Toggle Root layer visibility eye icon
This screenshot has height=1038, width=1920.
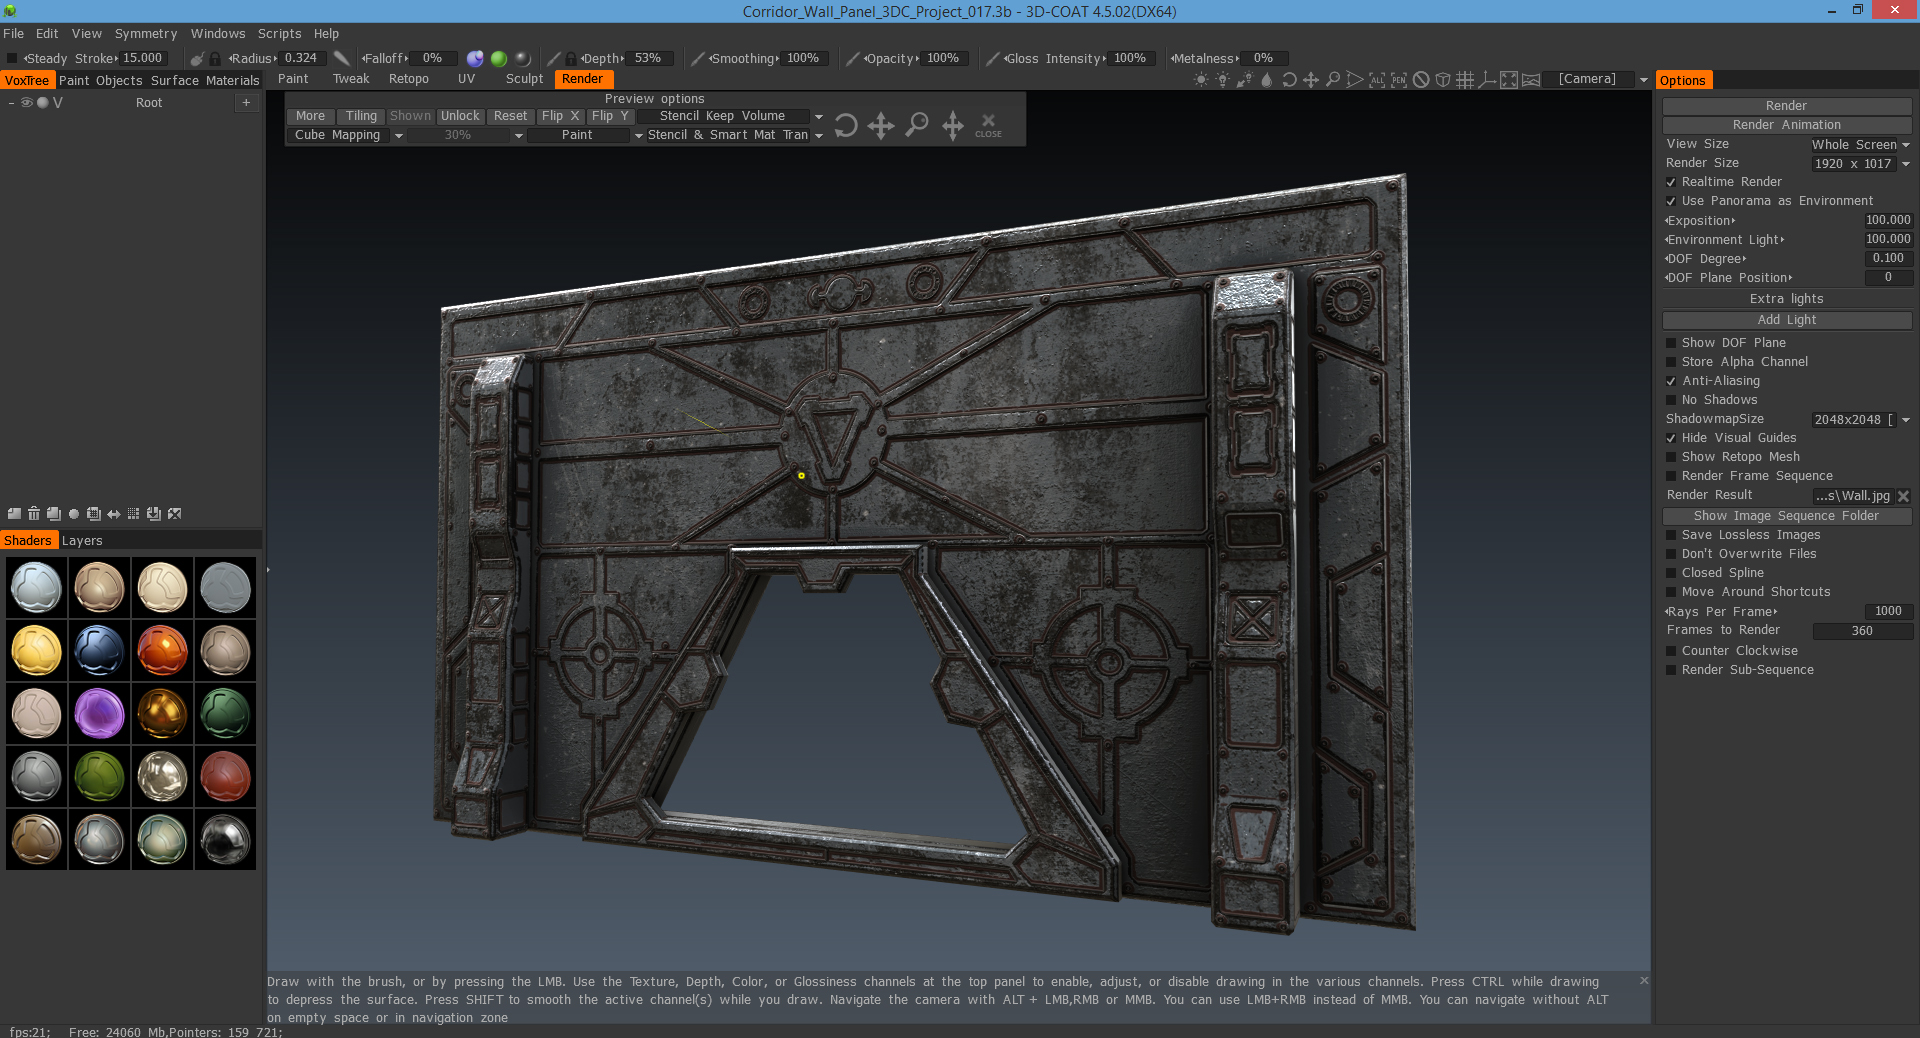[x=27, y=103]
